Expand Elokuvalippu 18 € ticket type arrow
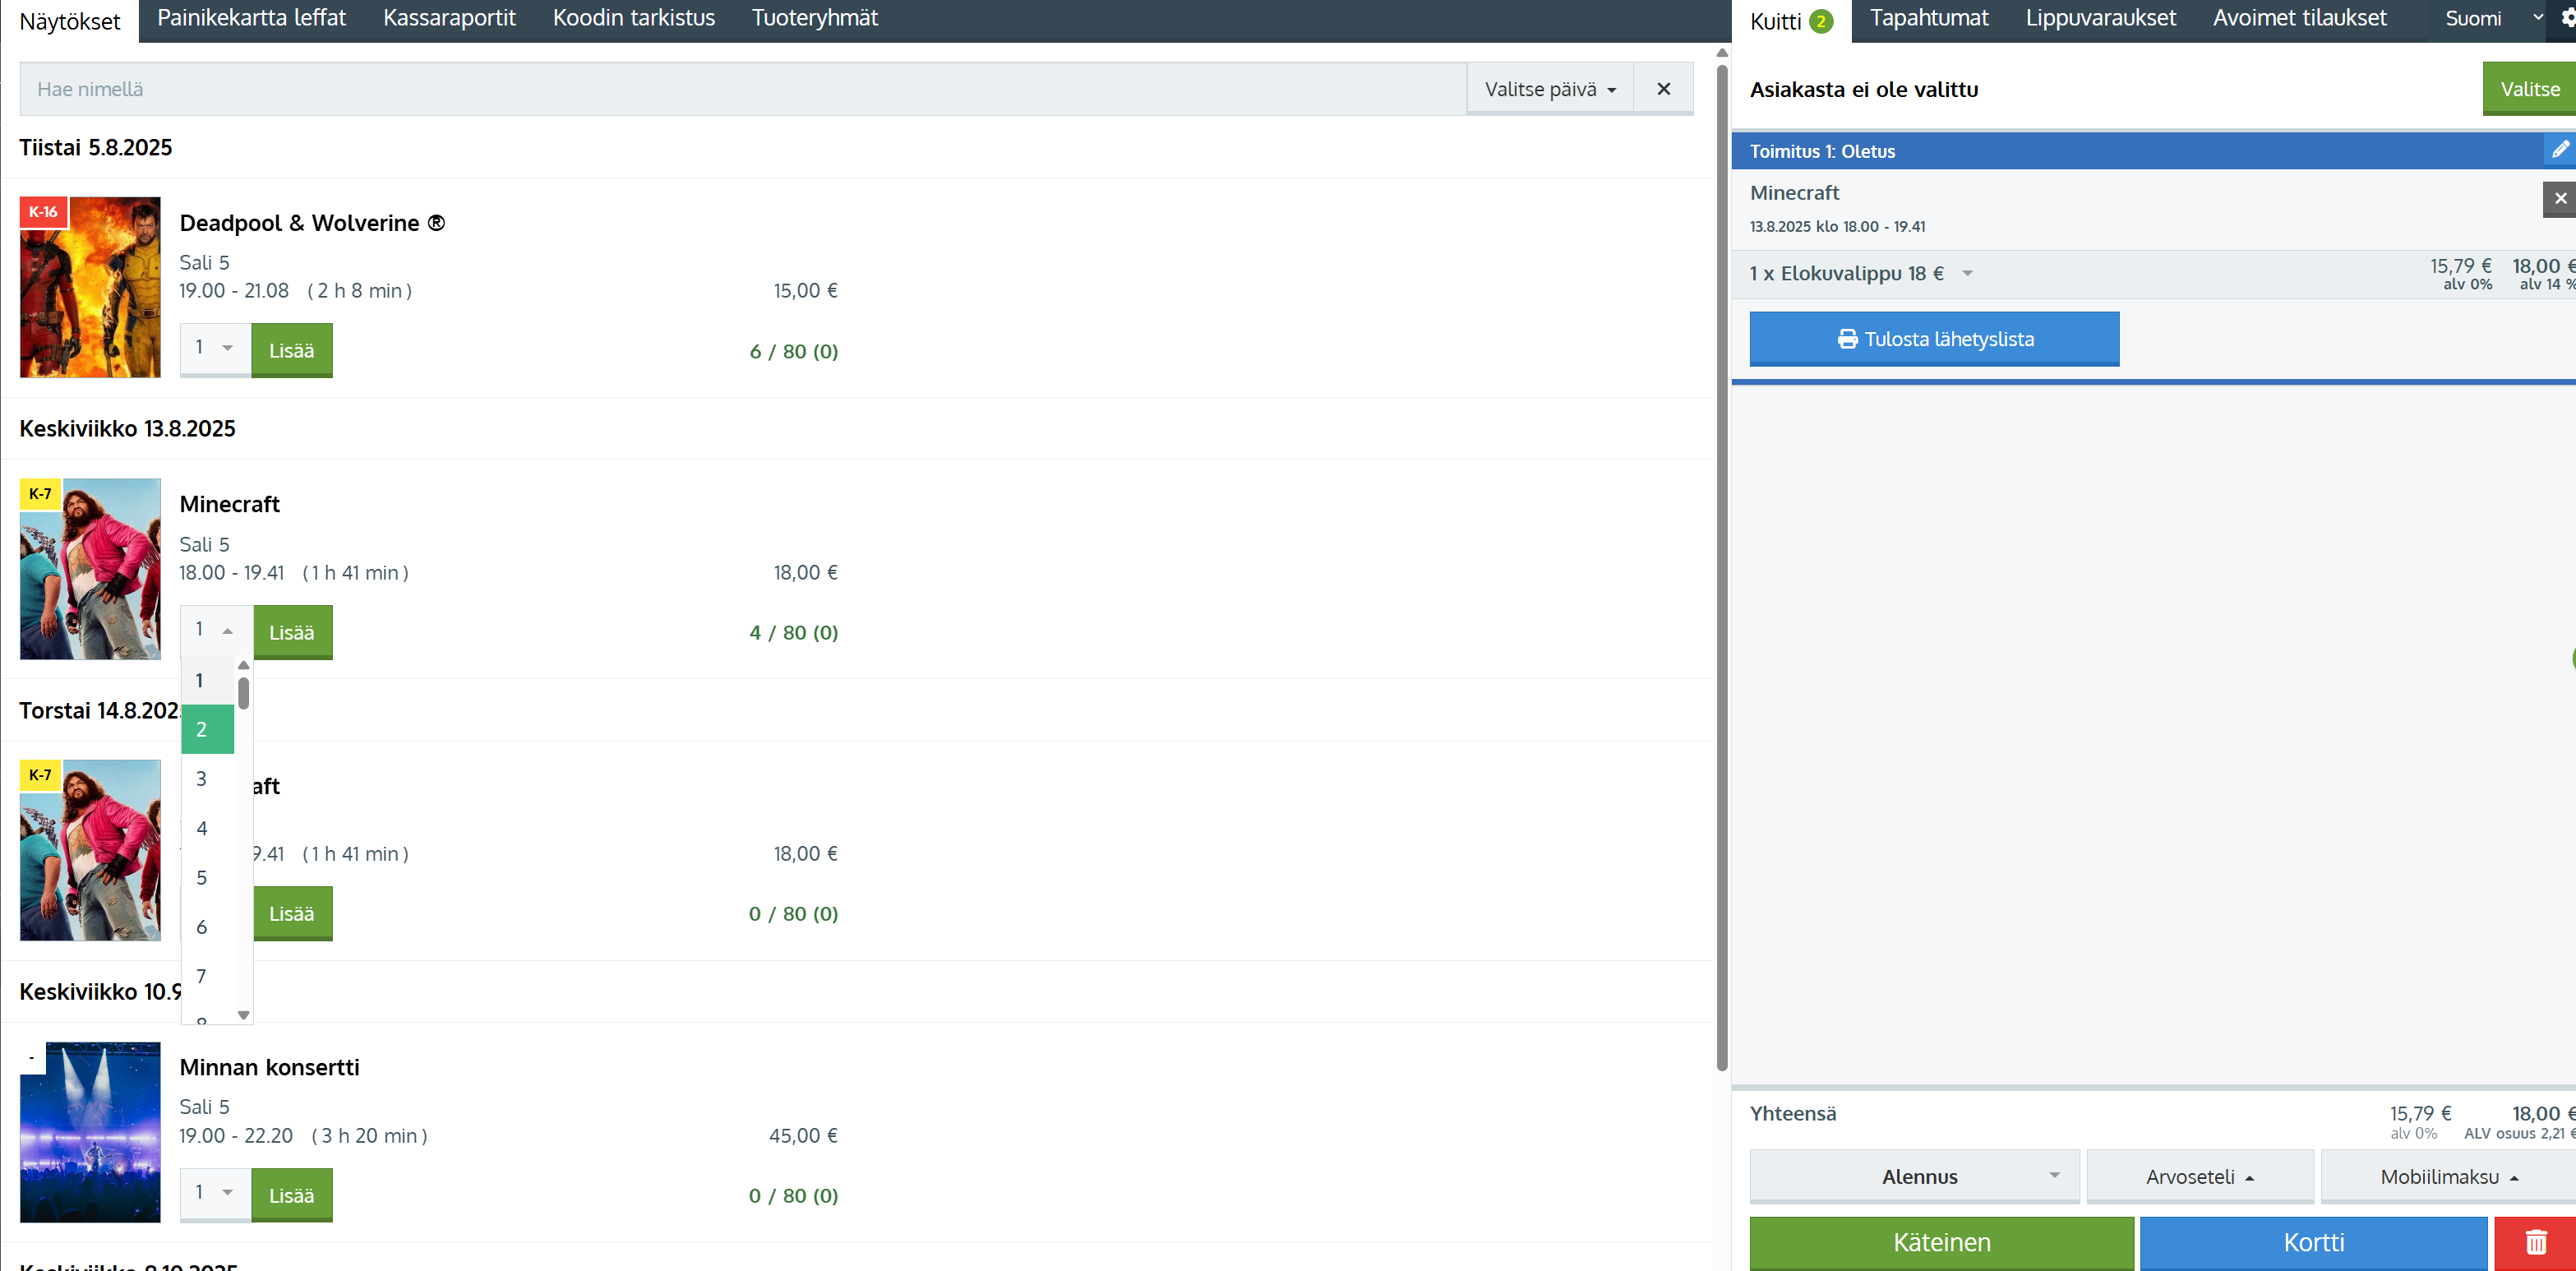This screenshot has height=1271, width=2576. [1967, 273]
